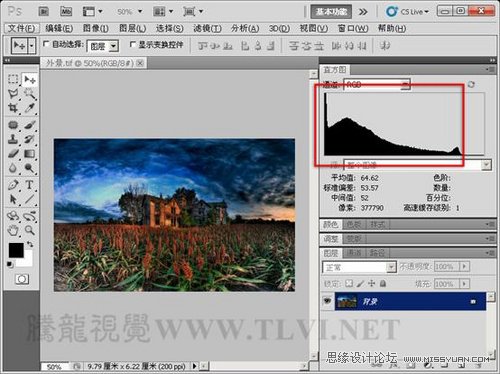Select the Quick Selection tool
The image size is (500, 374).
[x=30, y=94]
